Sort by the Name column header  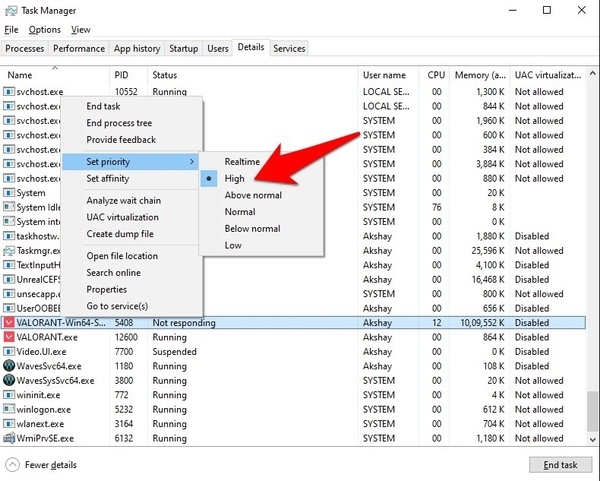coord(20,75)
